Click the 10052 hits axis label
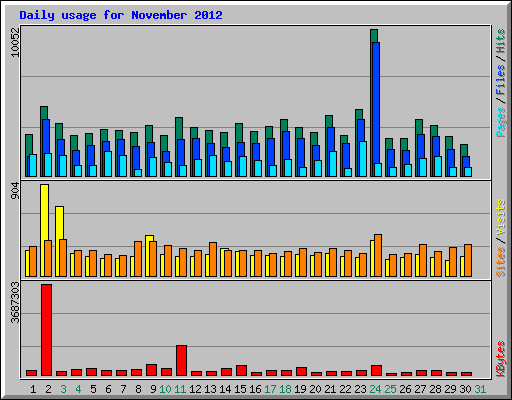The width and height of the screenshot is (512, 400). [15, 42]
